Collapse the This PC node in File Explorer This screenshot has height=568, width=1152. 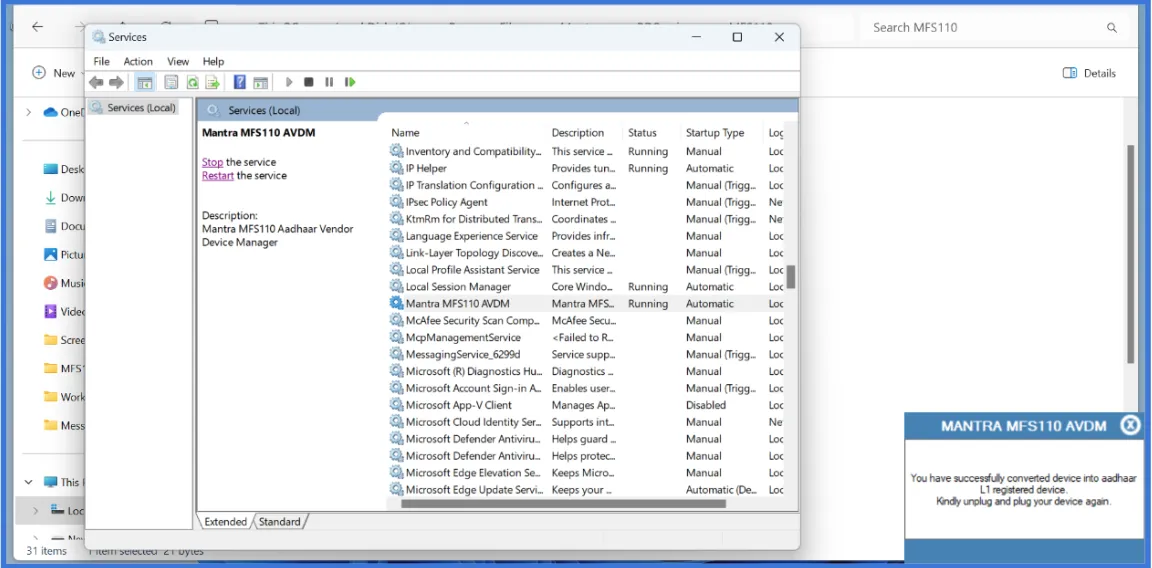(x=29, y=482)
